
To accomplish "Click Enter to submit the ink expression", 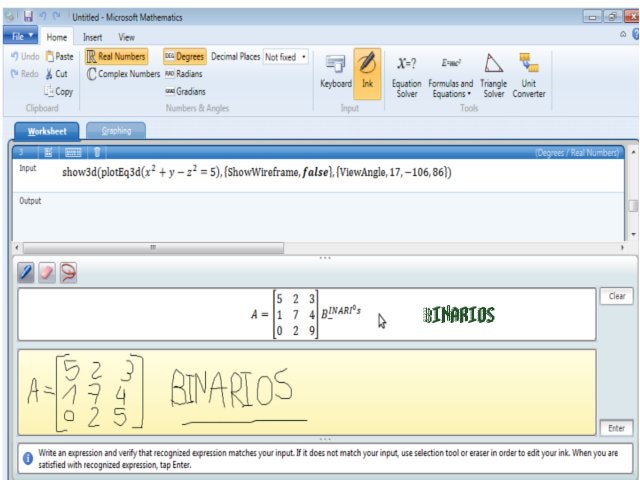I will pos(616,428).
